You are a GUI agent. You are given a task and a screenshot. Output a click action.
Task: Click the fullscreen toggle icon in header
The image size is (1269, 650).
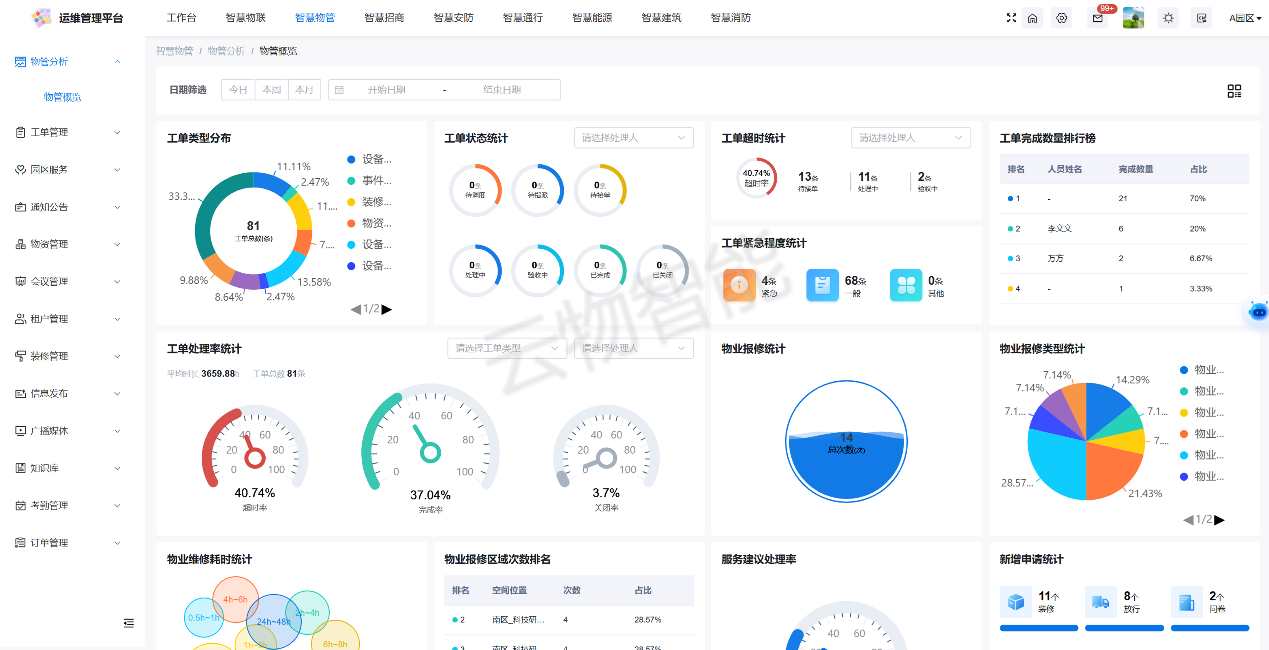[1011, 18]
